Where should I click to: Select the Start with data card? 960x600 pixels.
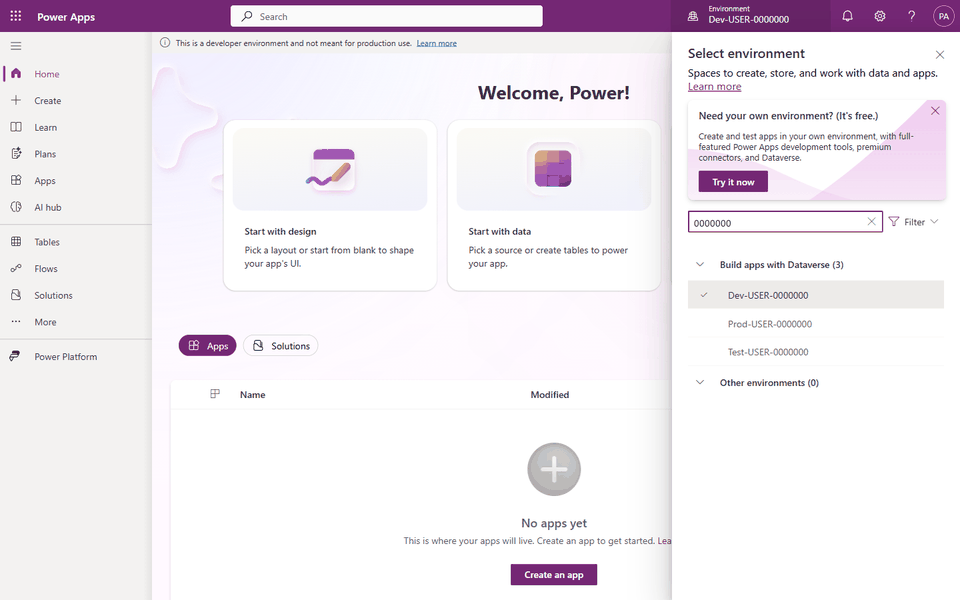[554, 205]
